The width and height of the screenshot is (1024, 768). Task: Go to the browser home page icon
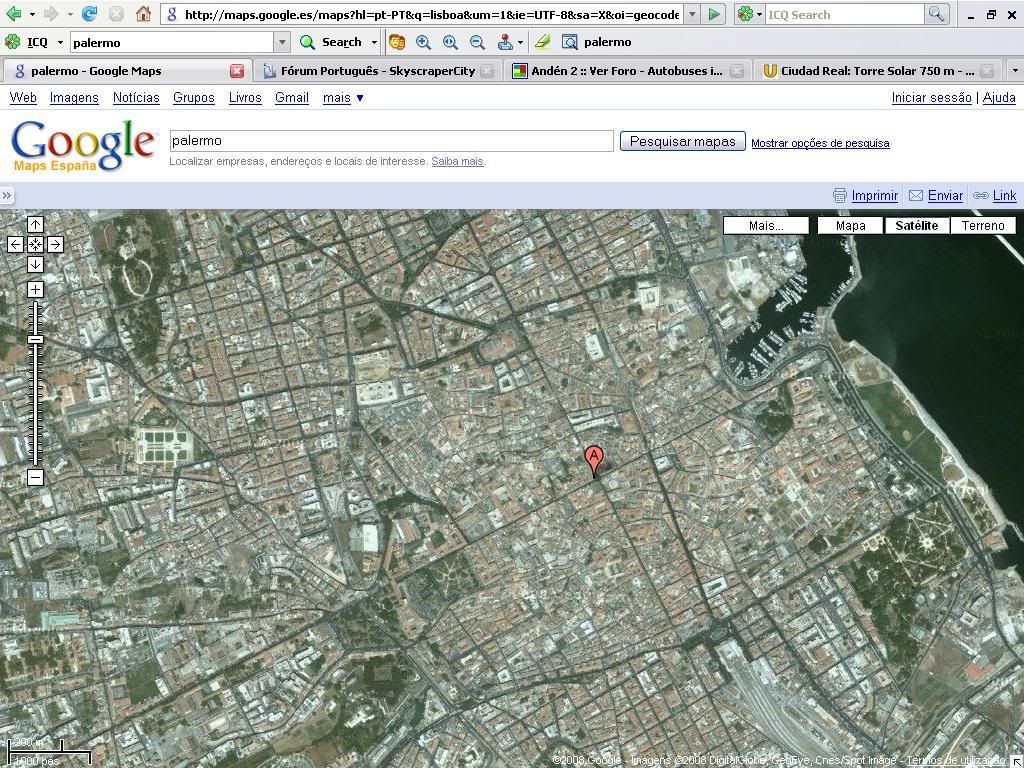click(x=143, y=14)
